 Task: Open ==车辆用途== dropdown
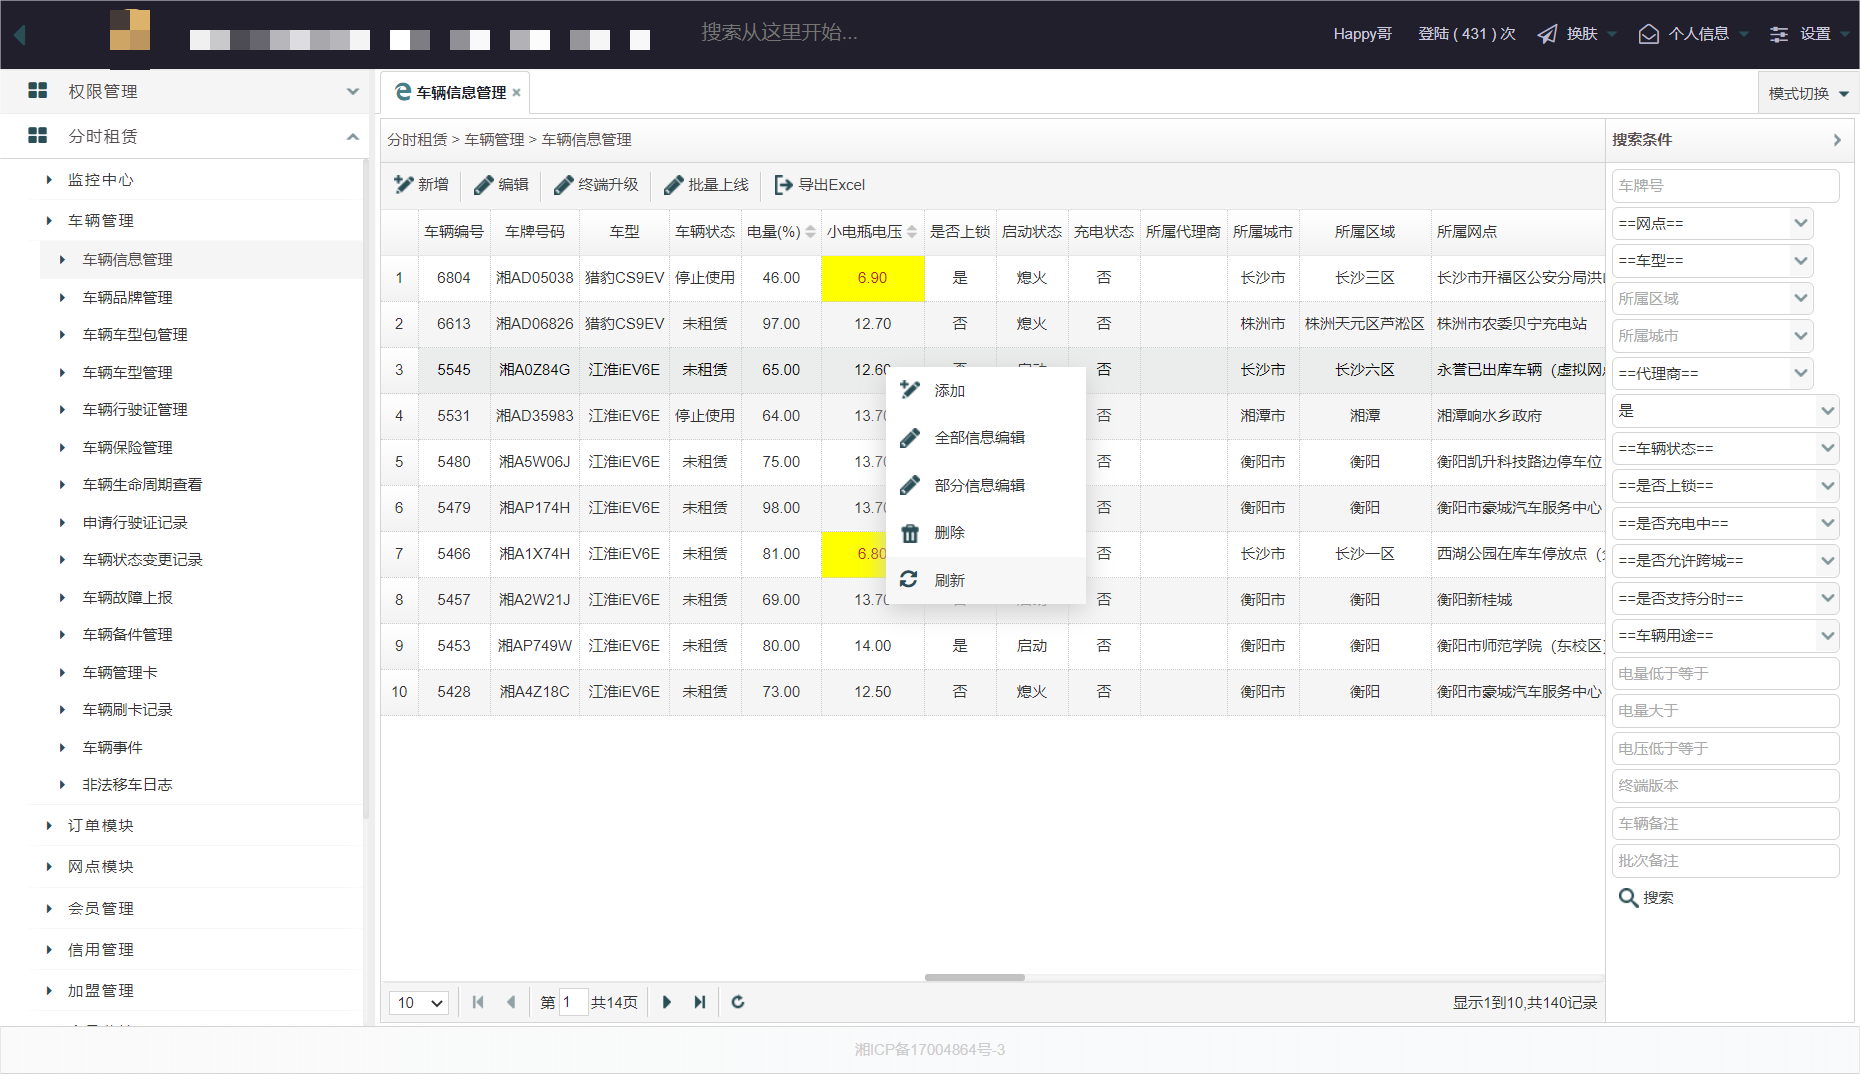coord(1726,636)
